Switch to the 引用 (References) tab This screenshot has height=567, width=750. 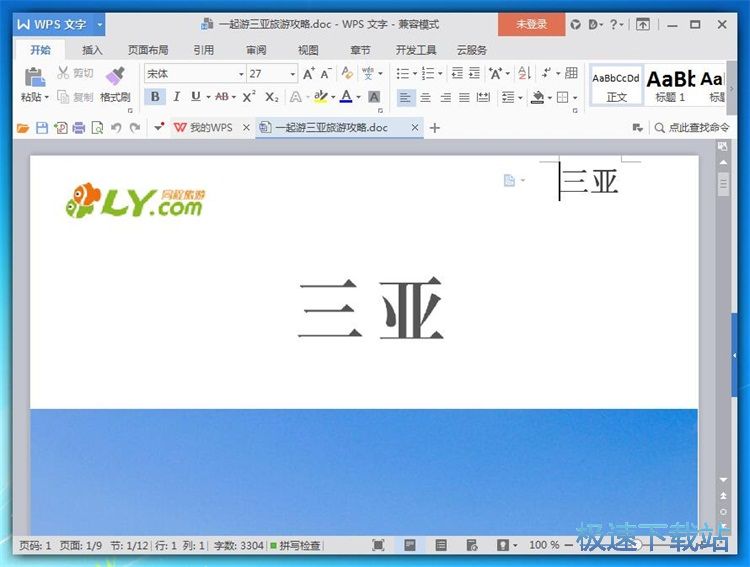click(x=203, y=50)
